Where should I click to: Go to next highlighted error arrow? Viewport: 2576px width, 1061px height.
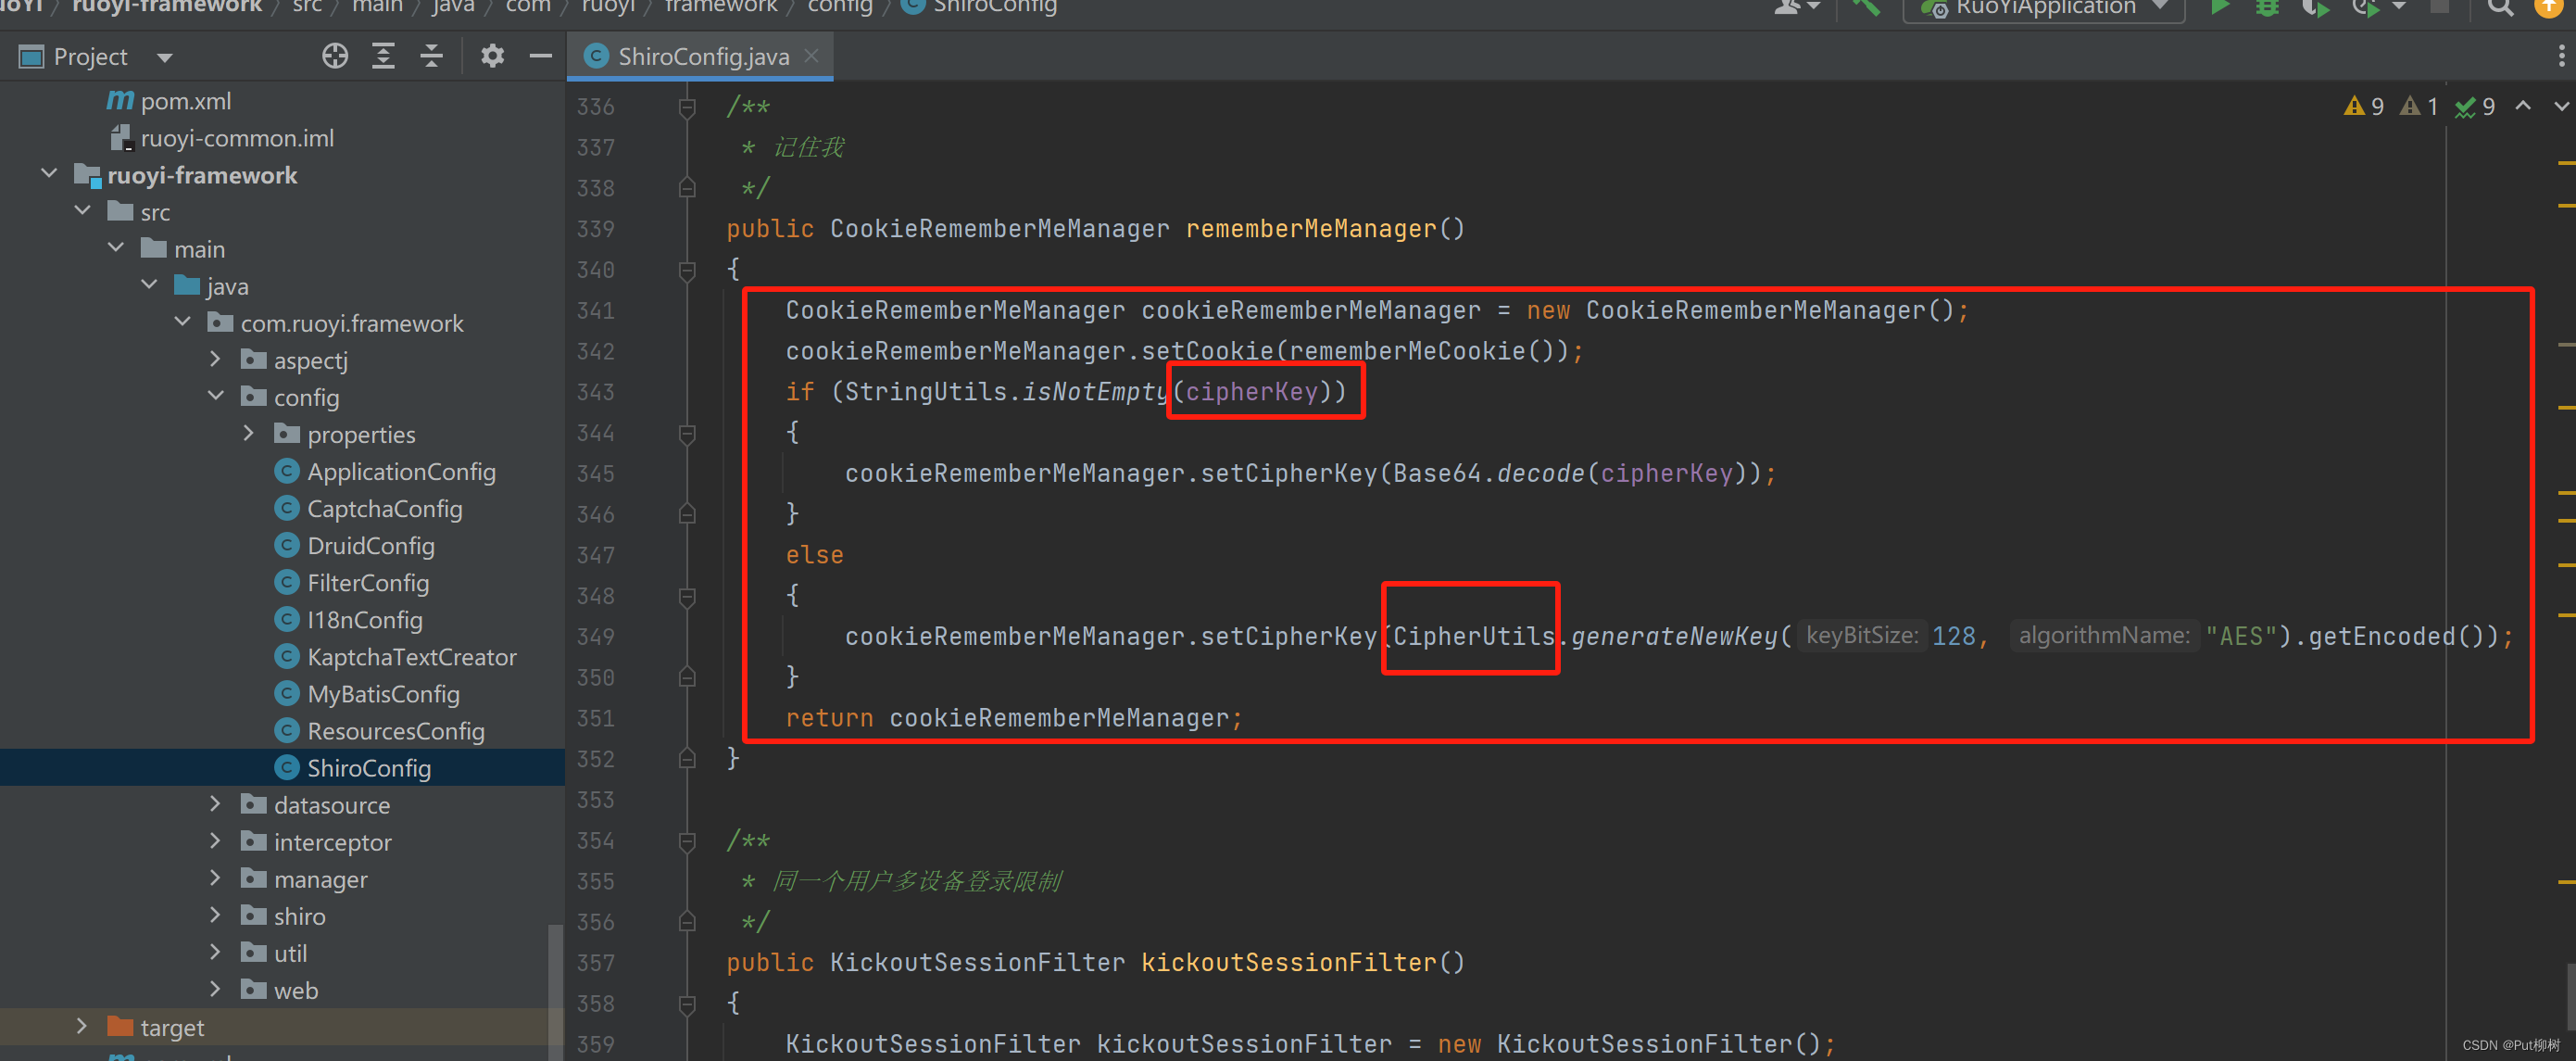[2561, 106]
